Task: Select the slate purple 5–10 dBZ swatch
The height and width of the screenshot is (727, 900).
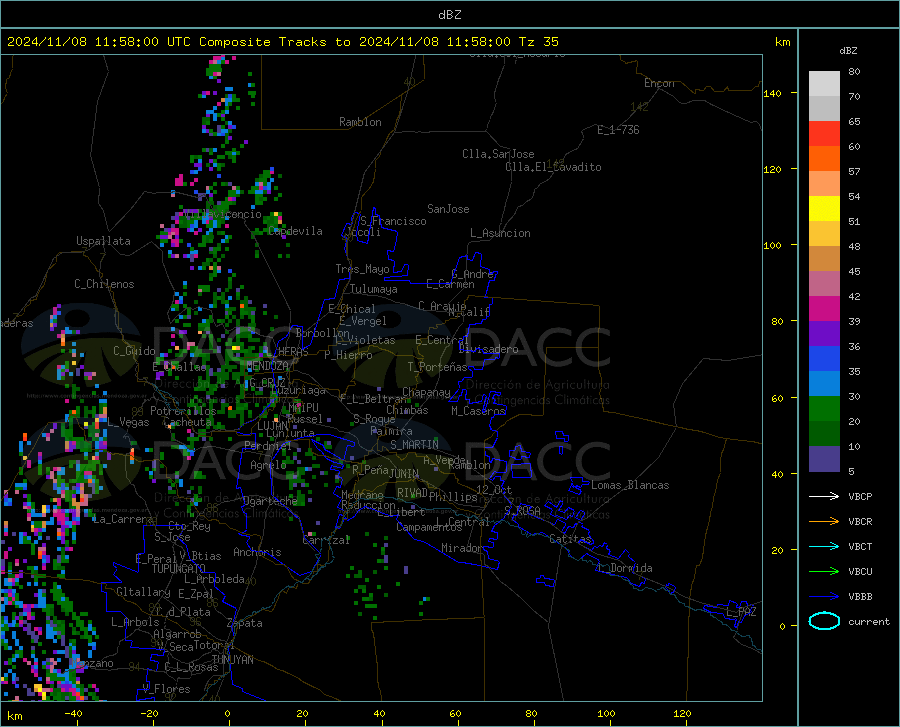Action: 824,459
